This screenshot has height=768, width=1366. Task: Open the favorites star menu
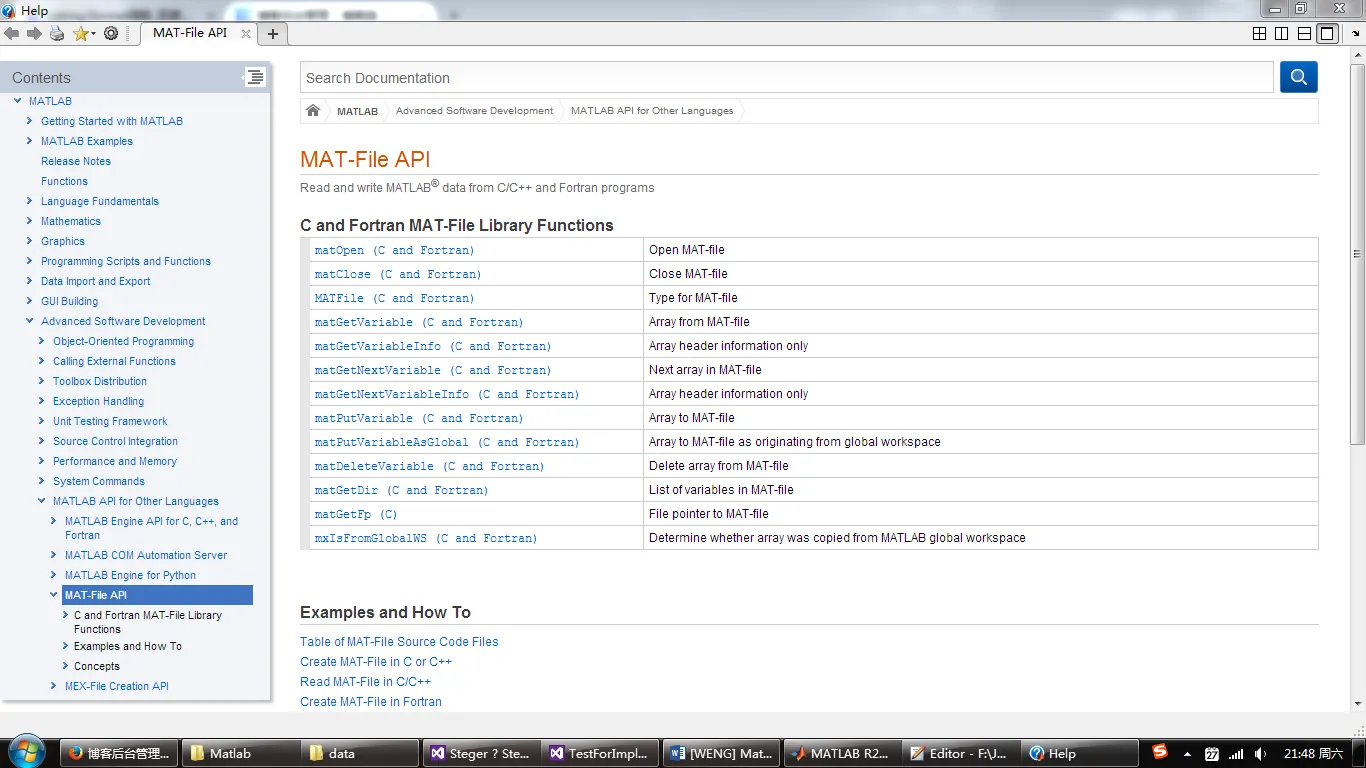point(84,33)
